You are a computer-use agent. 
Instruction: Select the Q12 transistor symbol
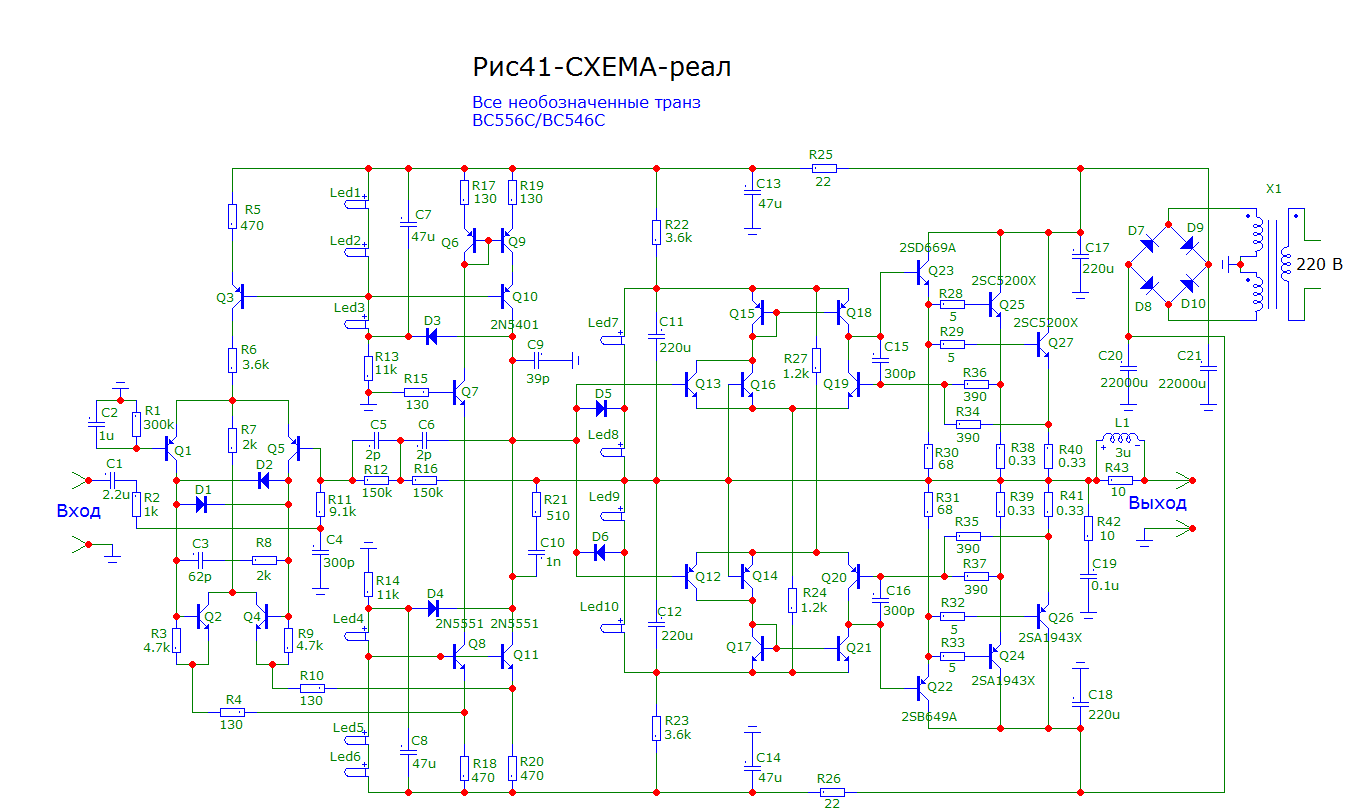(691, 576)
